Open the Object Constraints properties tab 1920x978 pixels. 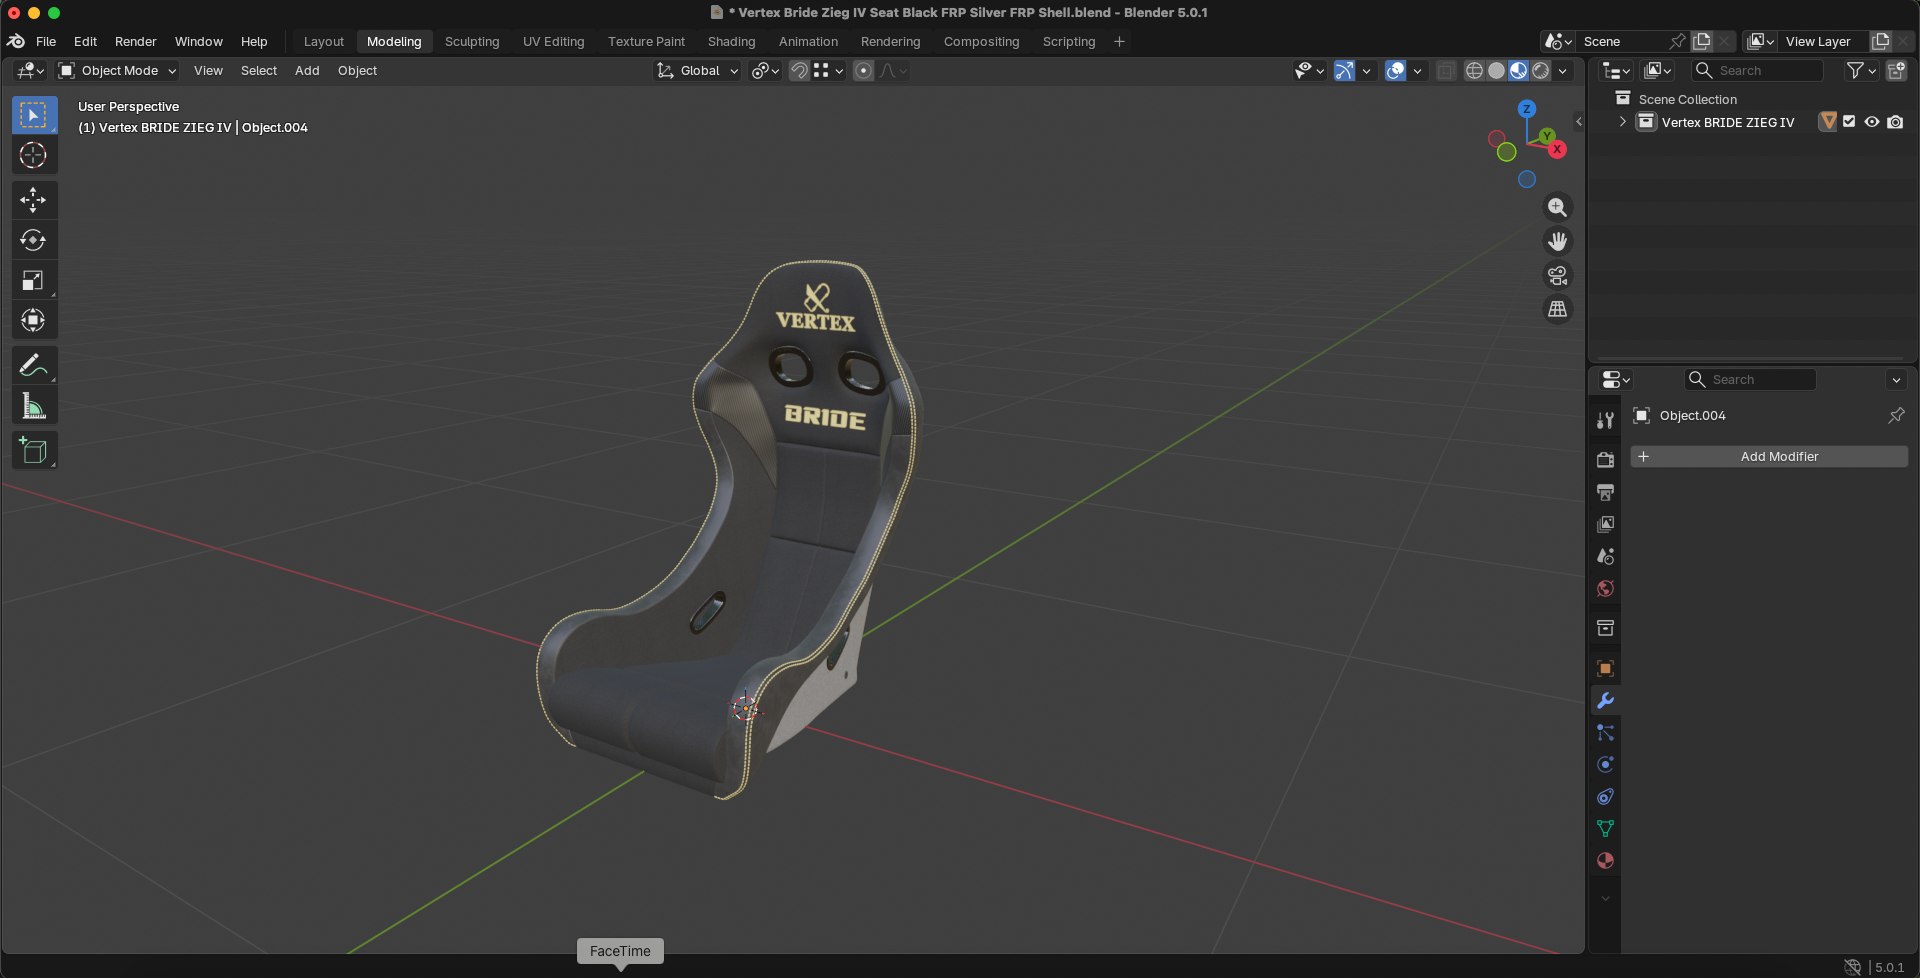click(x=1605, y=796)
